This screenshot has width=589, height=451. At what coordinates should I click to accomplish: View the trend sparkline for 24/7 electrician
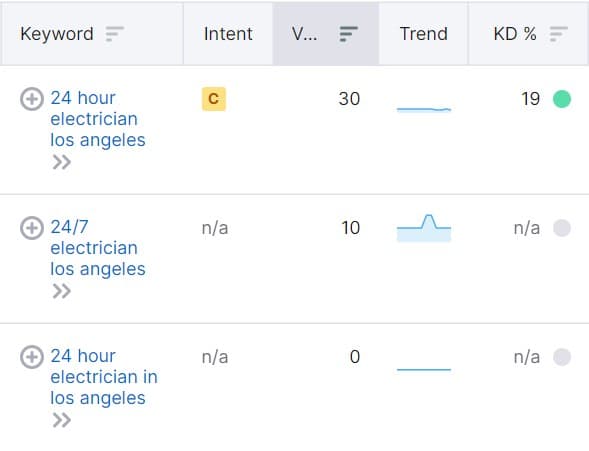[424, 228]
